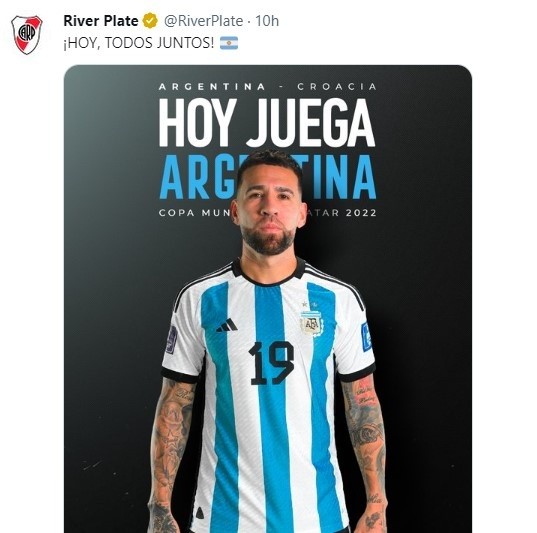This screenshot has height=533, width=537.
Task: Click the ARGENTINA - CROACIA caption
Action: [x=268, y=87]
